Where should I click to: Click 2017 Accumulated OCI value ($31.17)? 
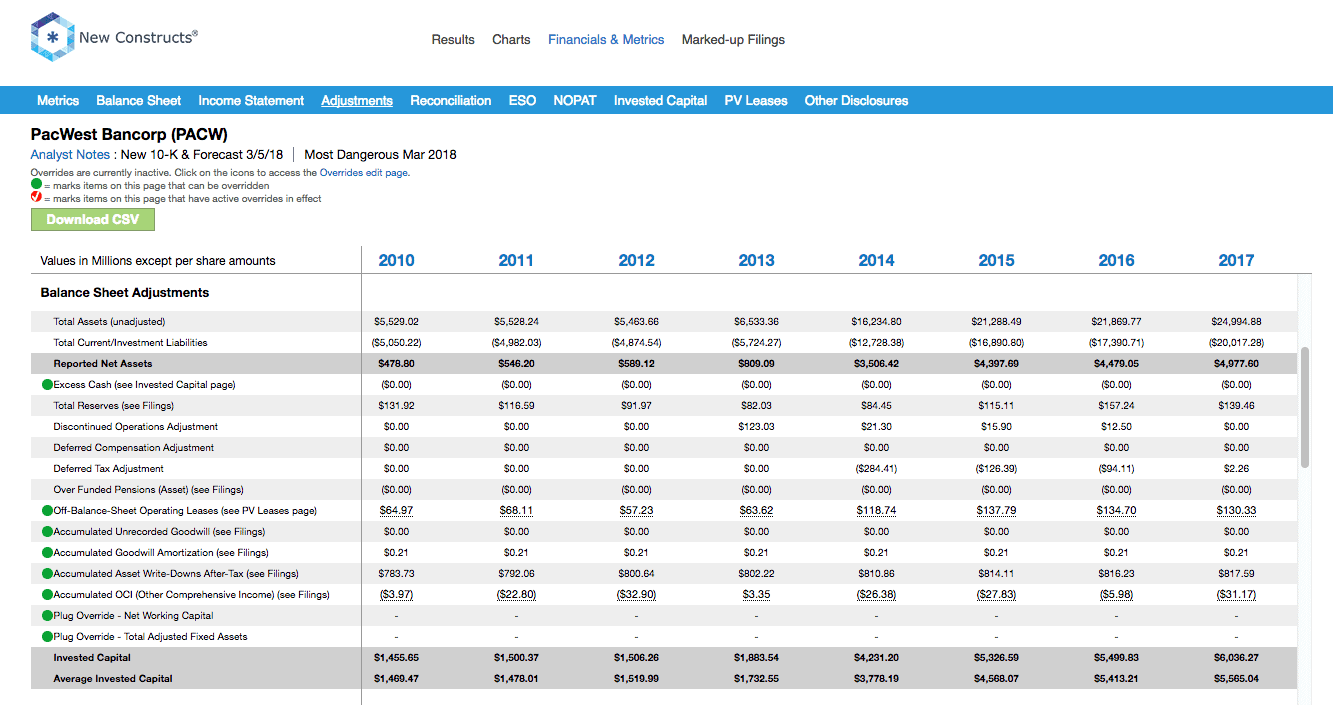1236,595
